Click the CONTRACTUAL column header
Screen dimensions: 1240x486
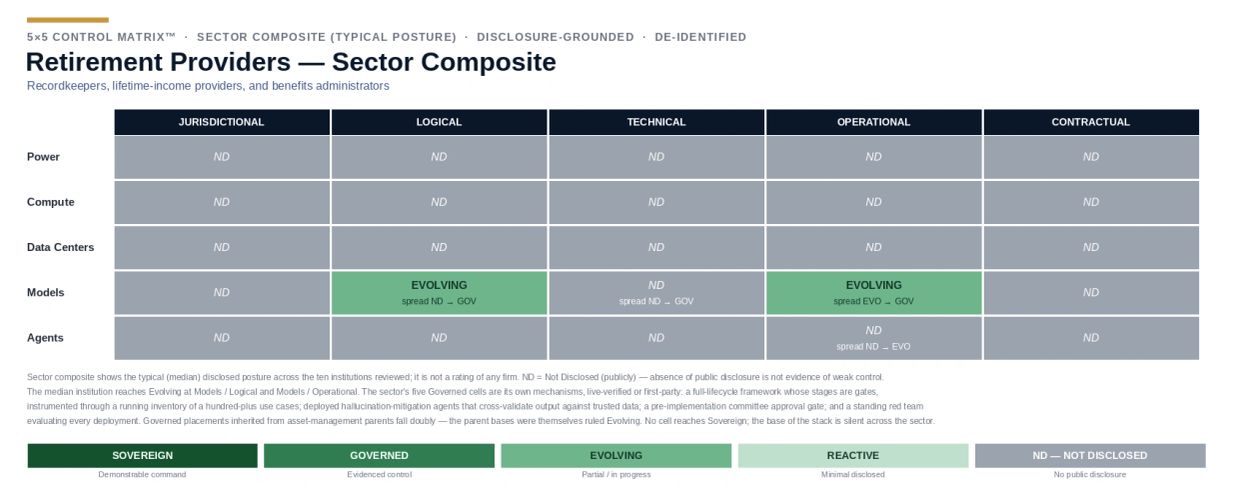(x=1091, y=122)
